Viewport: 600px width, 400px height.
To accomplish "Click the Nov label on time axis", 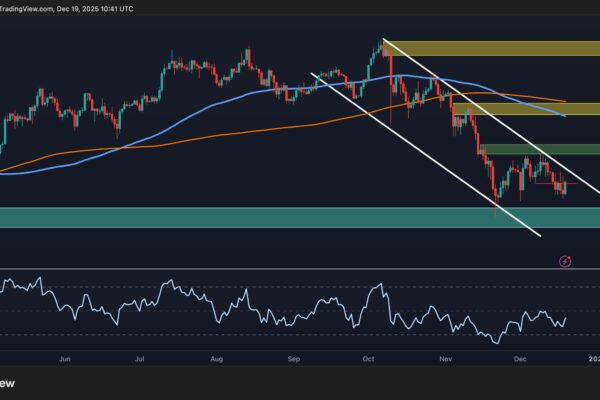I will pos(446,356).
